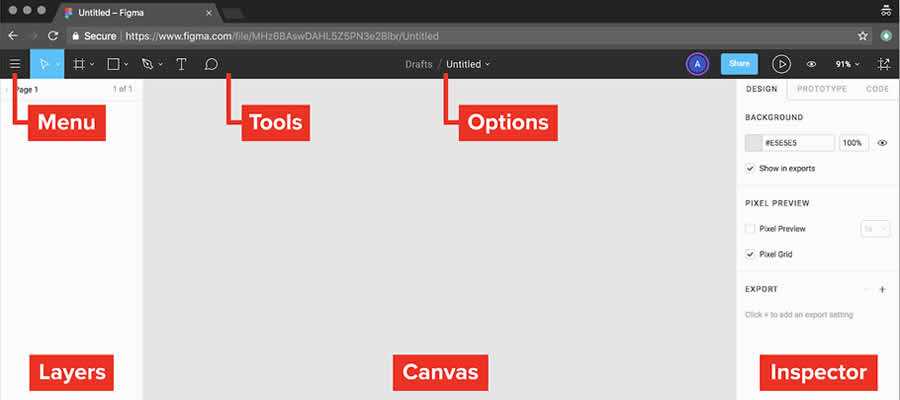Click the plus icon to add export setting
Image resolution: width=900 pixels, height=400 pixels.
coord(882,289)
